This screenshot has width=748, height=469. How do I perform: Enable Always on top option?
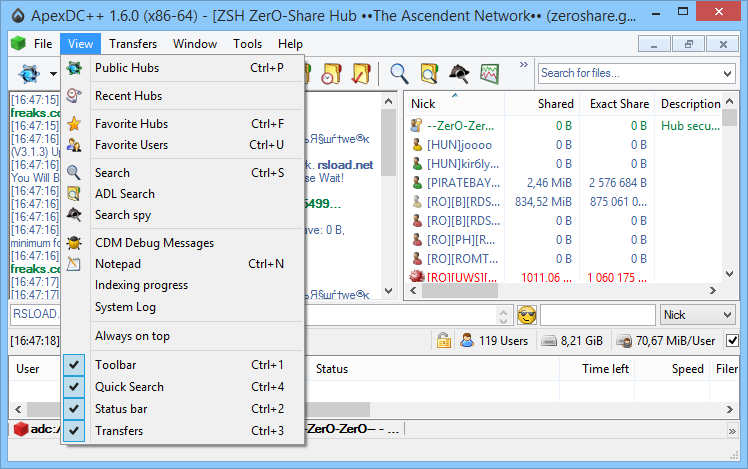coord(183,336)
